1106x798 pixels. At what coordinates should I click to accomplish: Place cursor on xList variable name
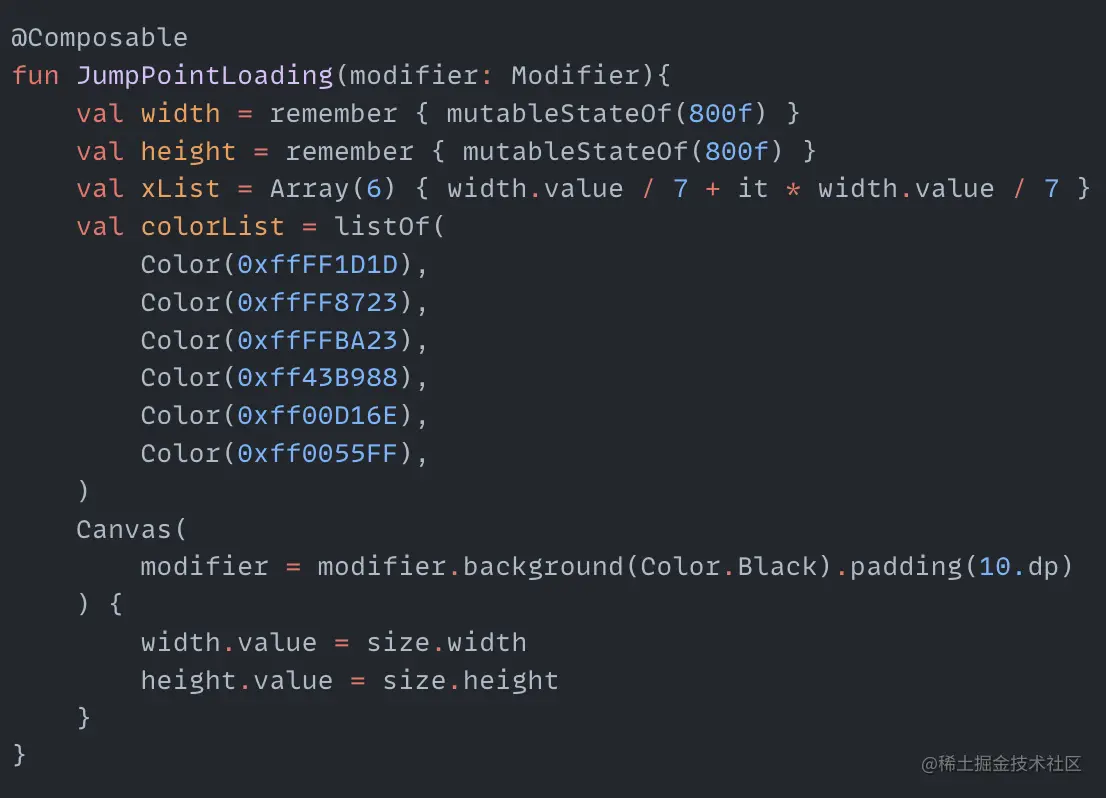click(180, 189)
